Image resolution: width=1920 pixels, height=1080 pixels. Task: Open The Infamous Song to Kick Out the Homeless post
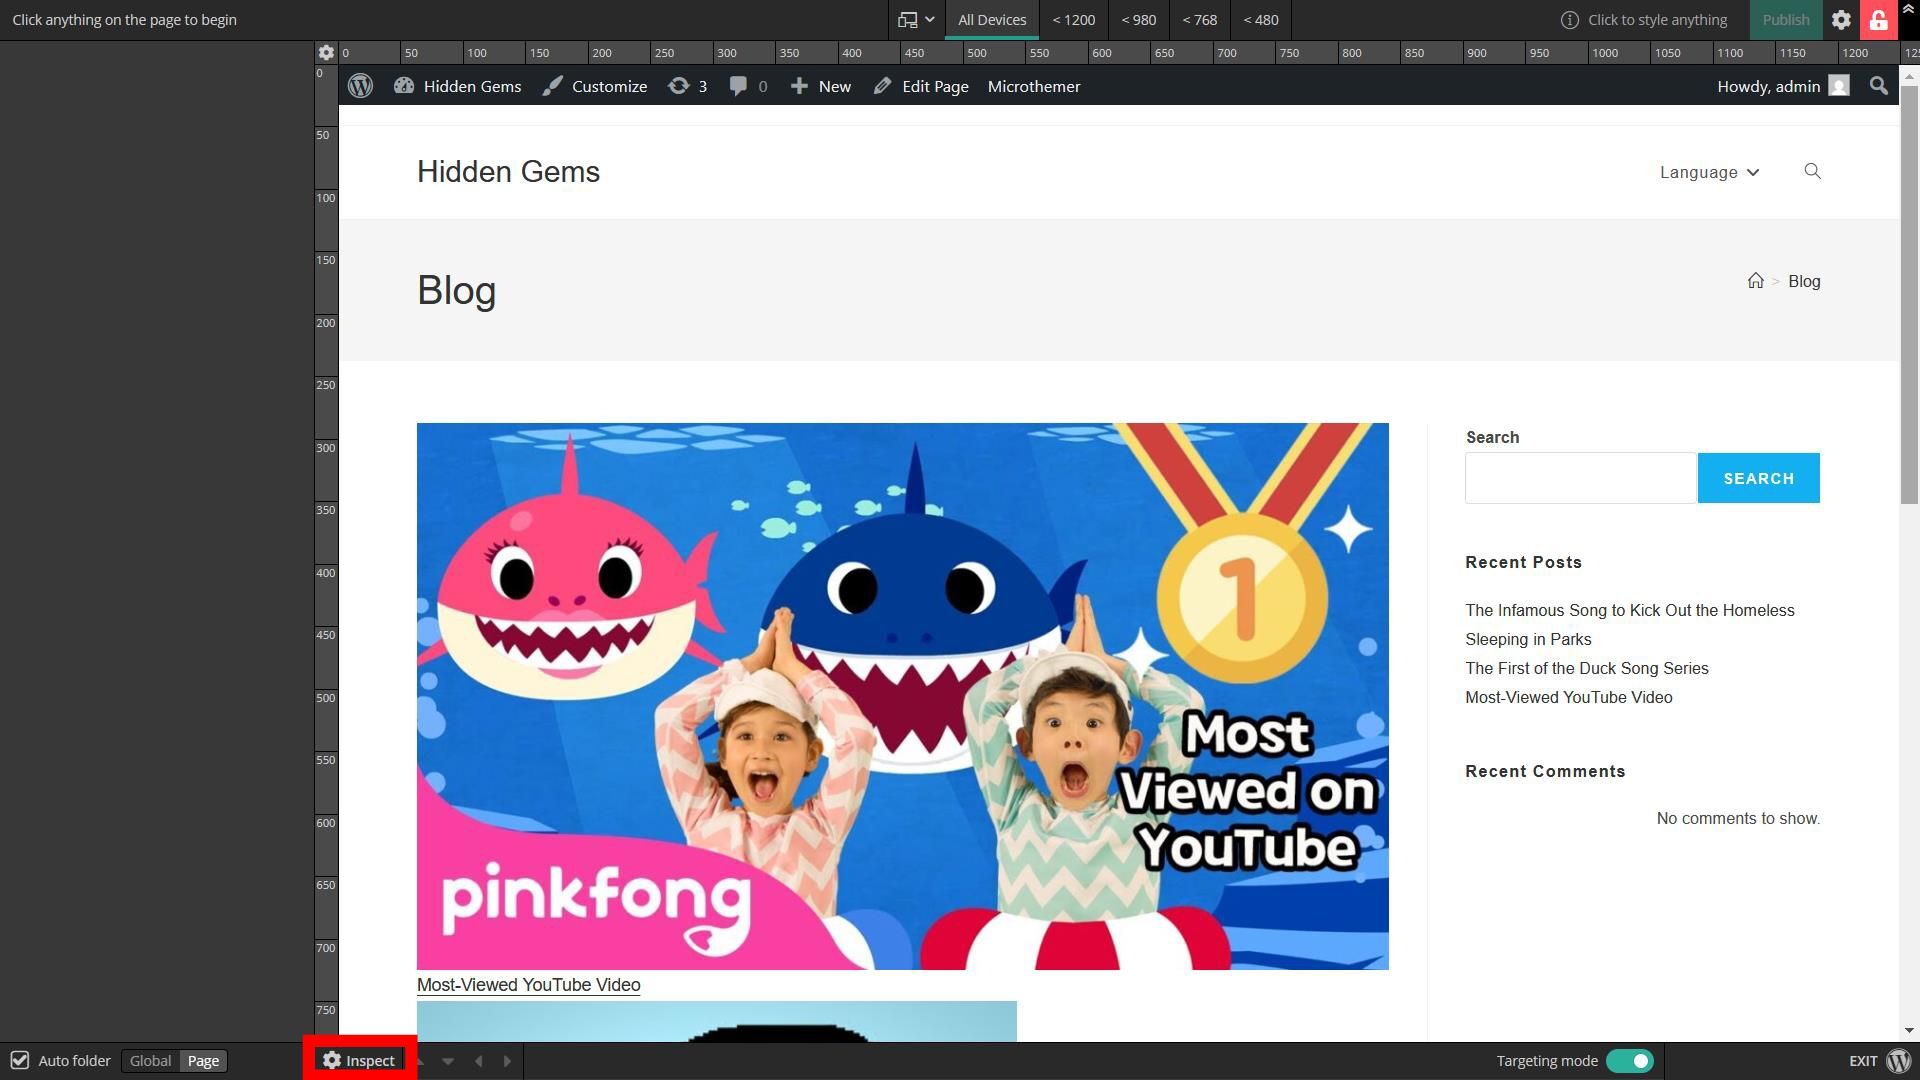(x=1630, y=625)
